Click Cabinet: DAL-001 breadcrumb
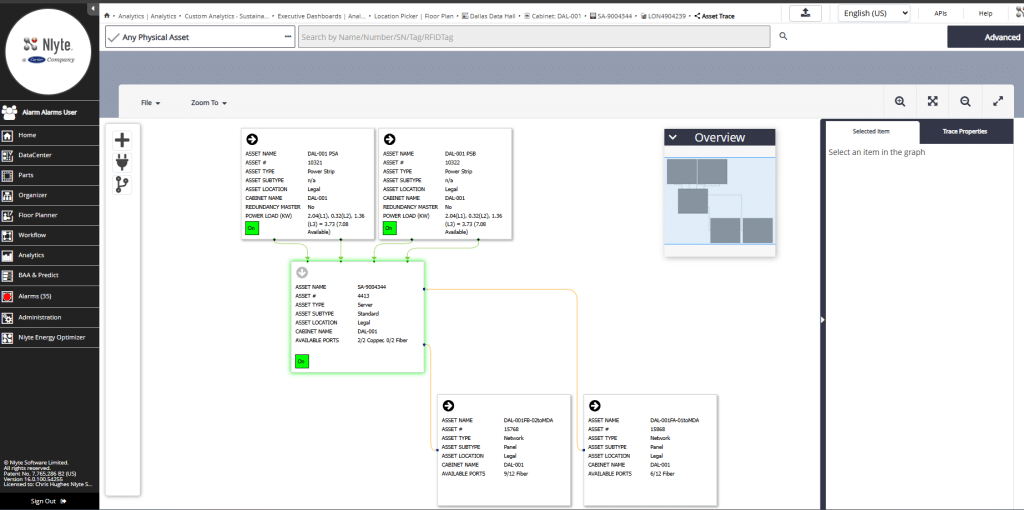The height and width of the screenshot is (510, 1024). tap(554, 16)
